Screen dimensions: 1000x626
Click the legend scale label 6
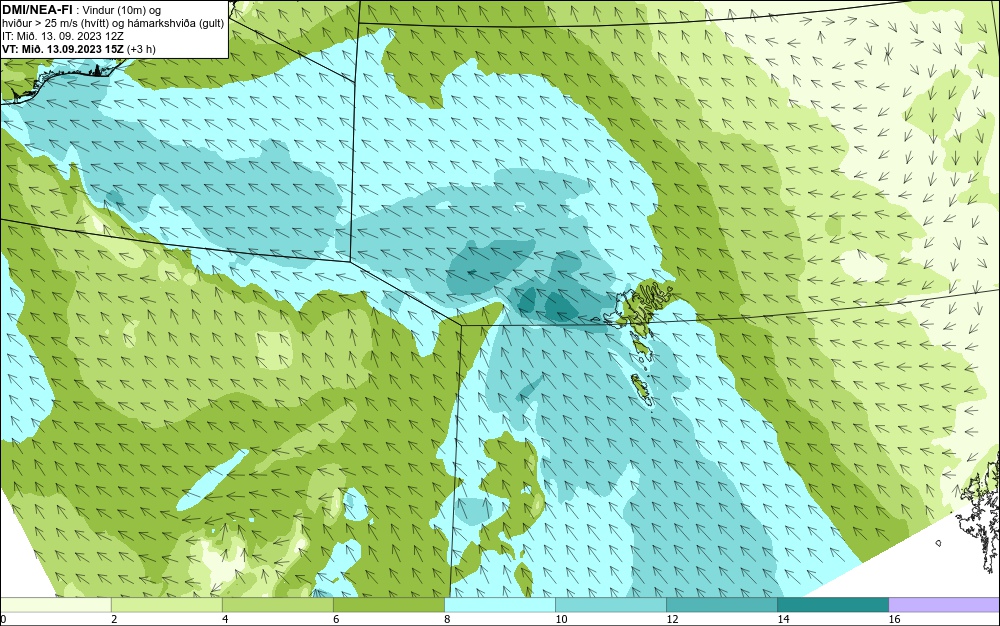pos(336,619)
